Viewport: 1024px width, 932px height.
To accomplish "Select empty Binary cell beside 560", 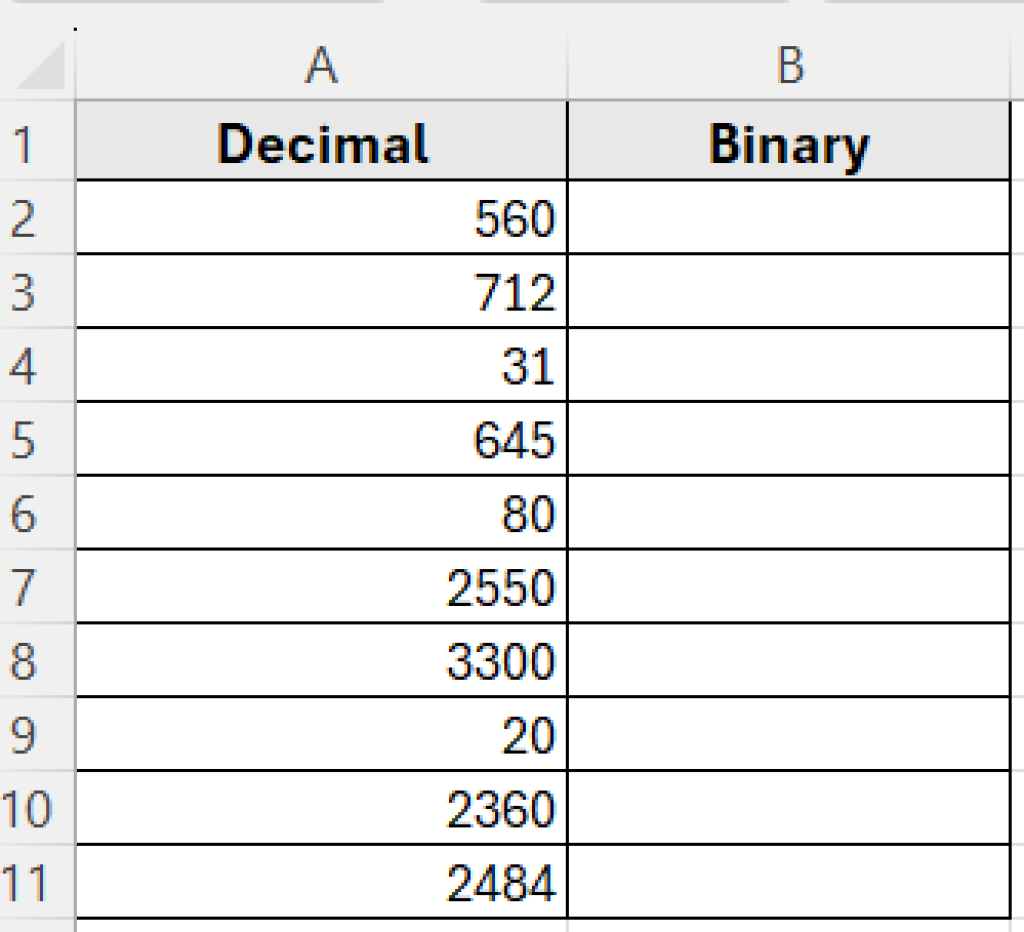I will pos(790,218).
